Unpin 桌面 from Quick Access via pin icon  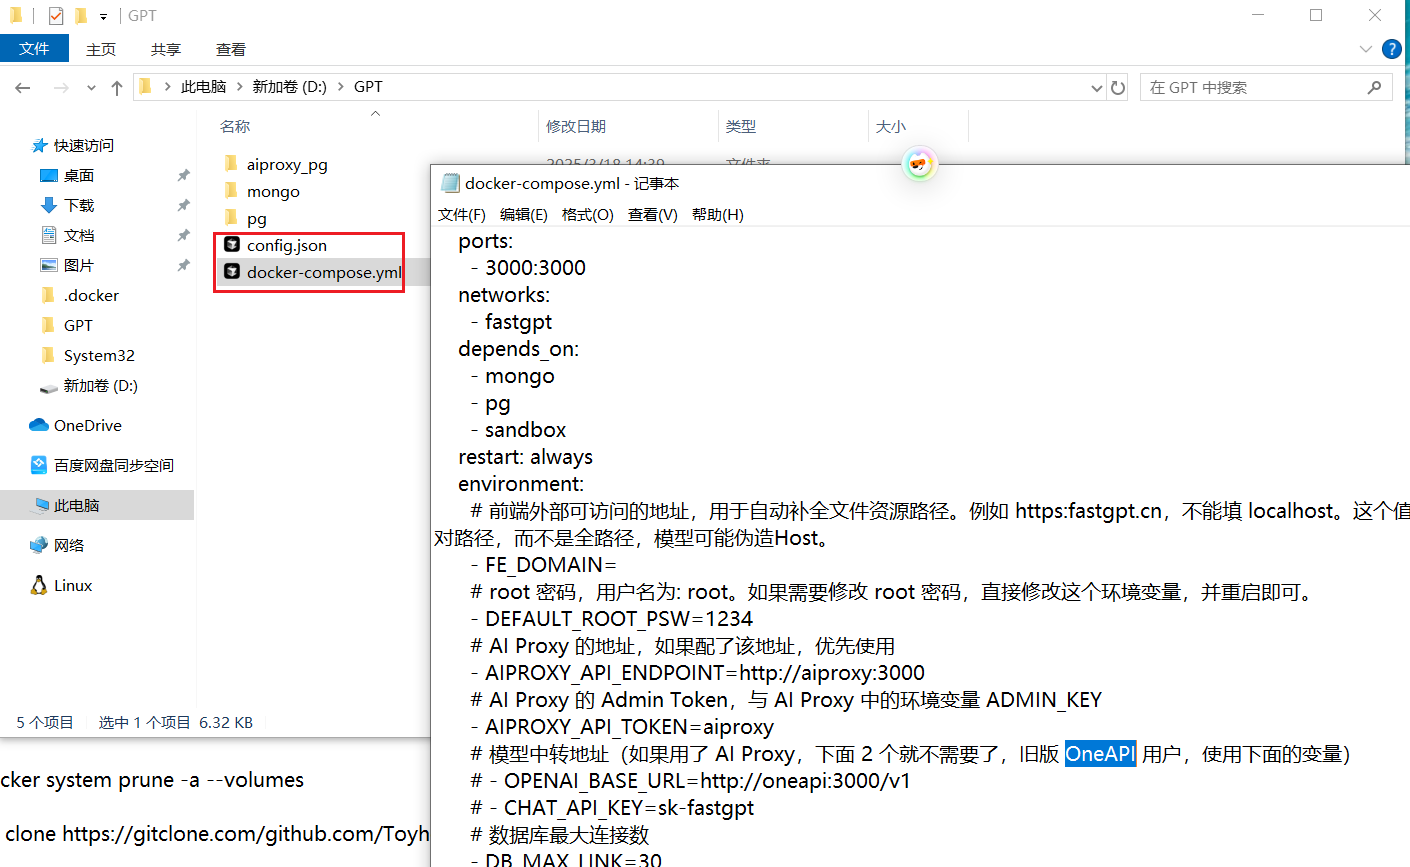(x=183, y=176)
